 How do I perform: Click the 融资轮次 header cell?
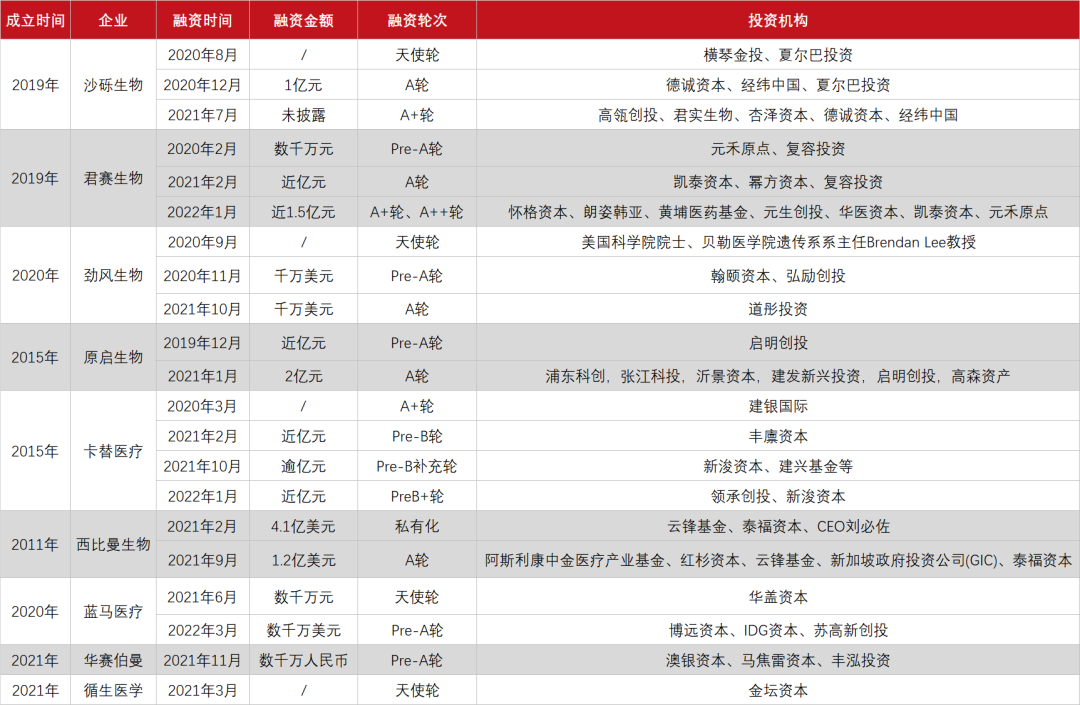[x=416, y=20]
